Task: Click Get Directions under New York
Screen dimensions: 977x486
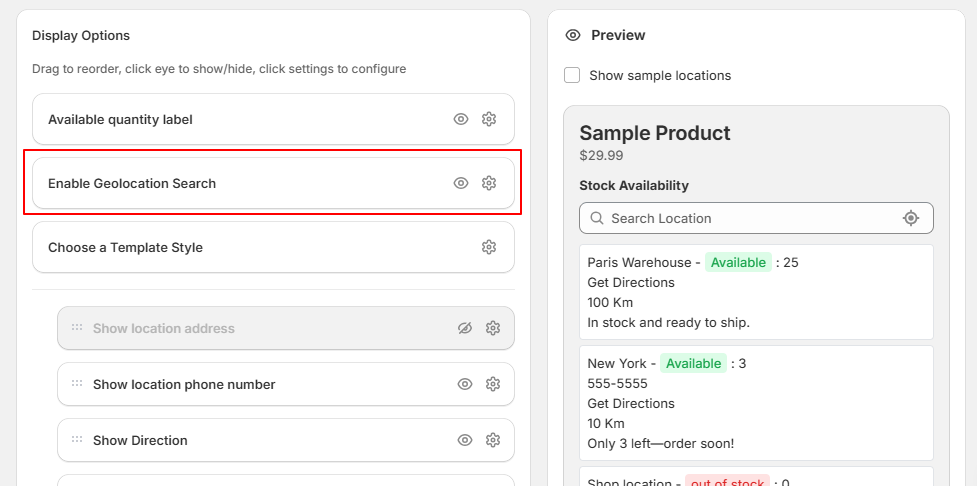Action: coord(631,403)
